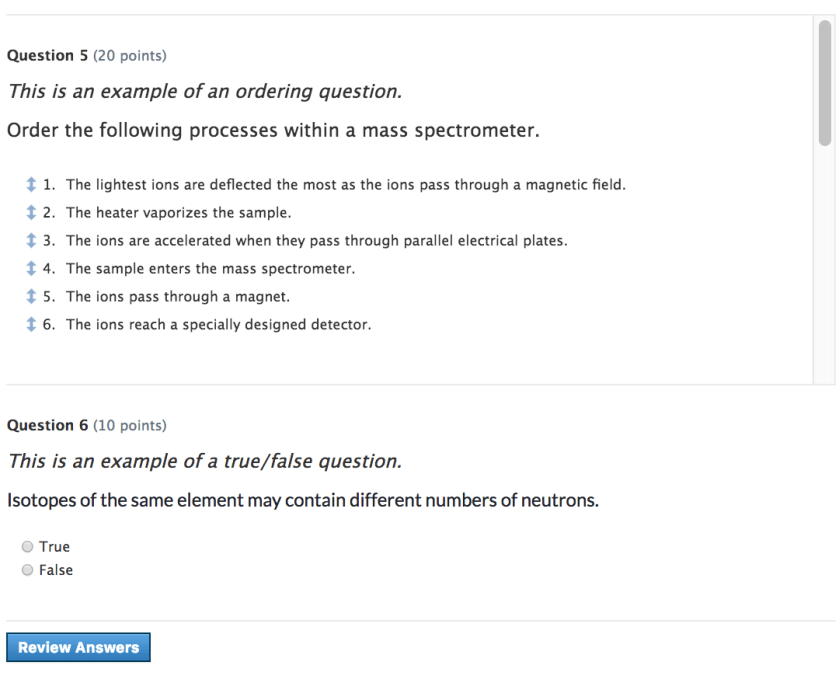
Task: Click the reorder arrows beside item 5
Action: [31, 296]
